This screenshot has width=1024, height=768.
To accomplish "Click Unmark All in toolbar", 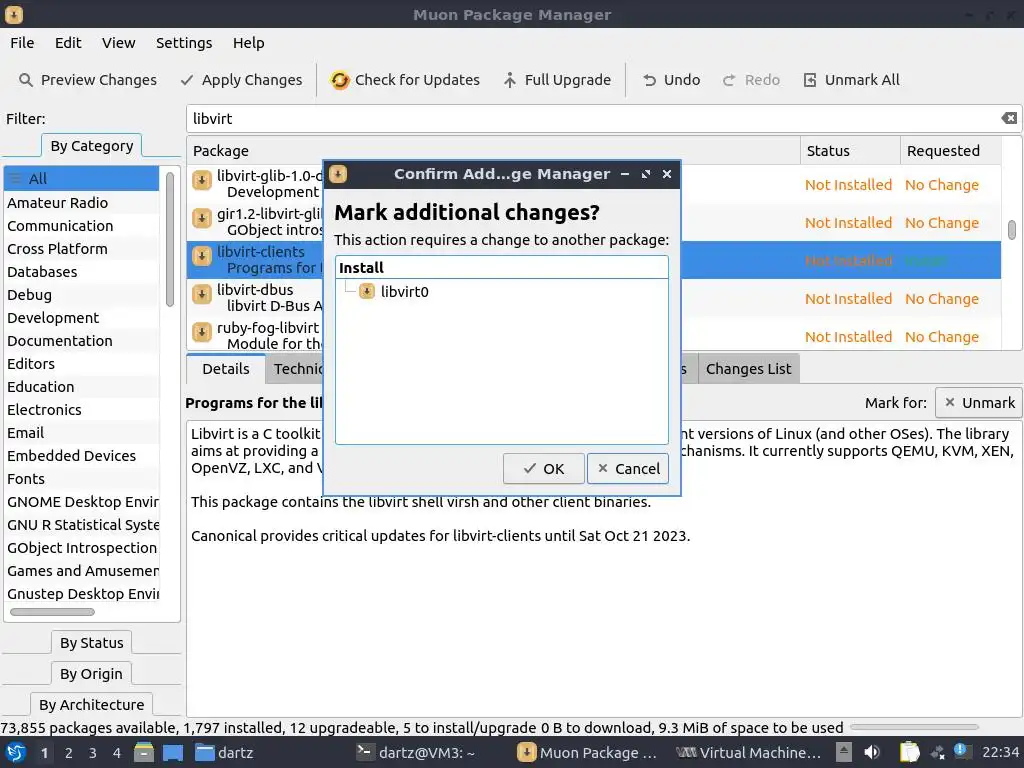I will (851, 80).
